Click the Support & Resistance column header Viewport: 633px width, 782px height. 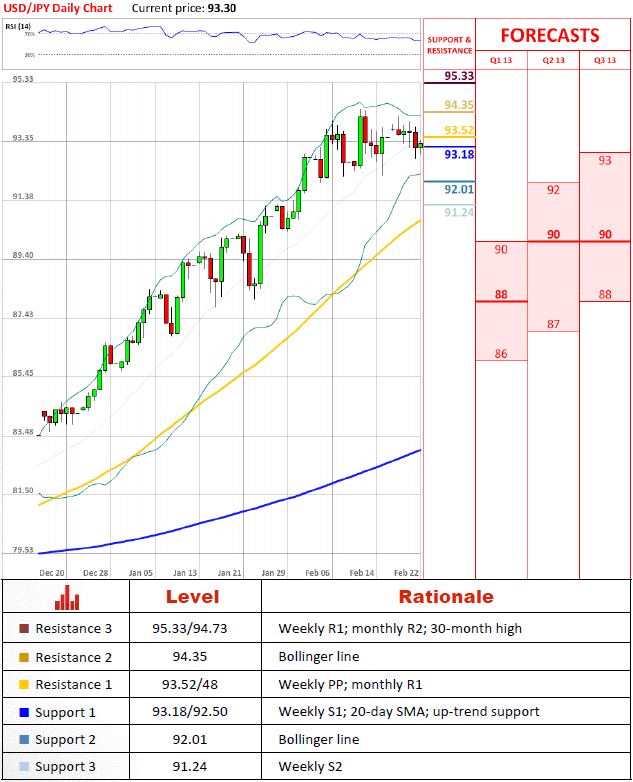pyautogui.click(x=449, y=45)
